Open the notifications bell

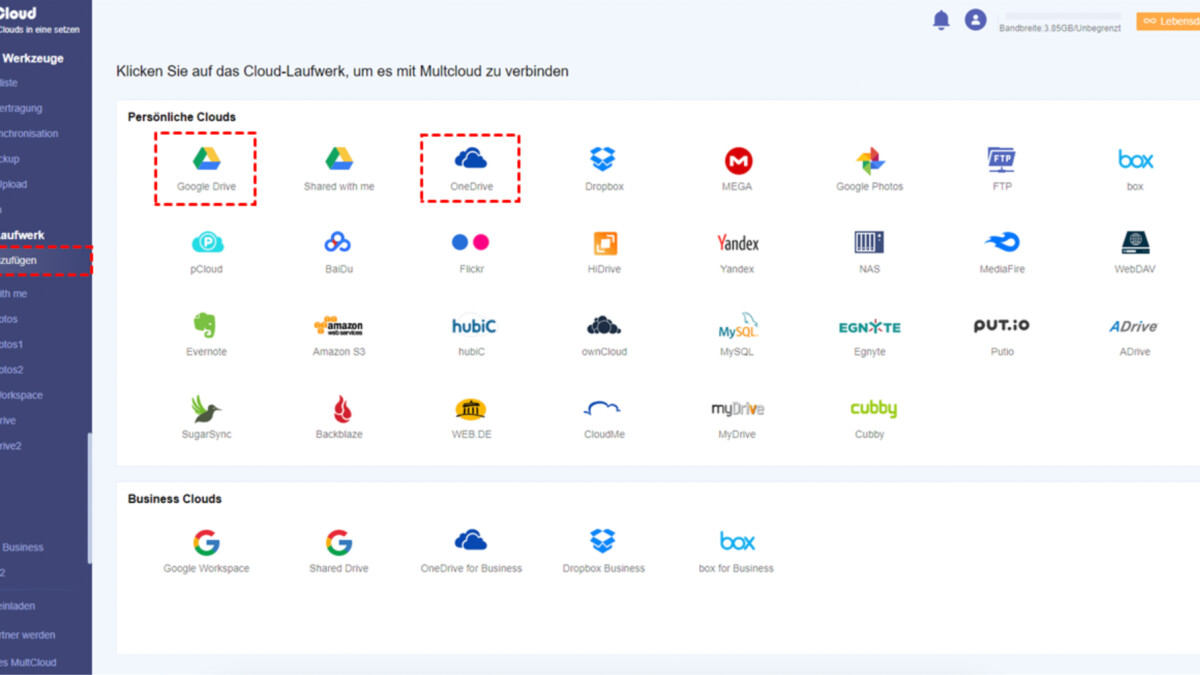tap(941, 20)
